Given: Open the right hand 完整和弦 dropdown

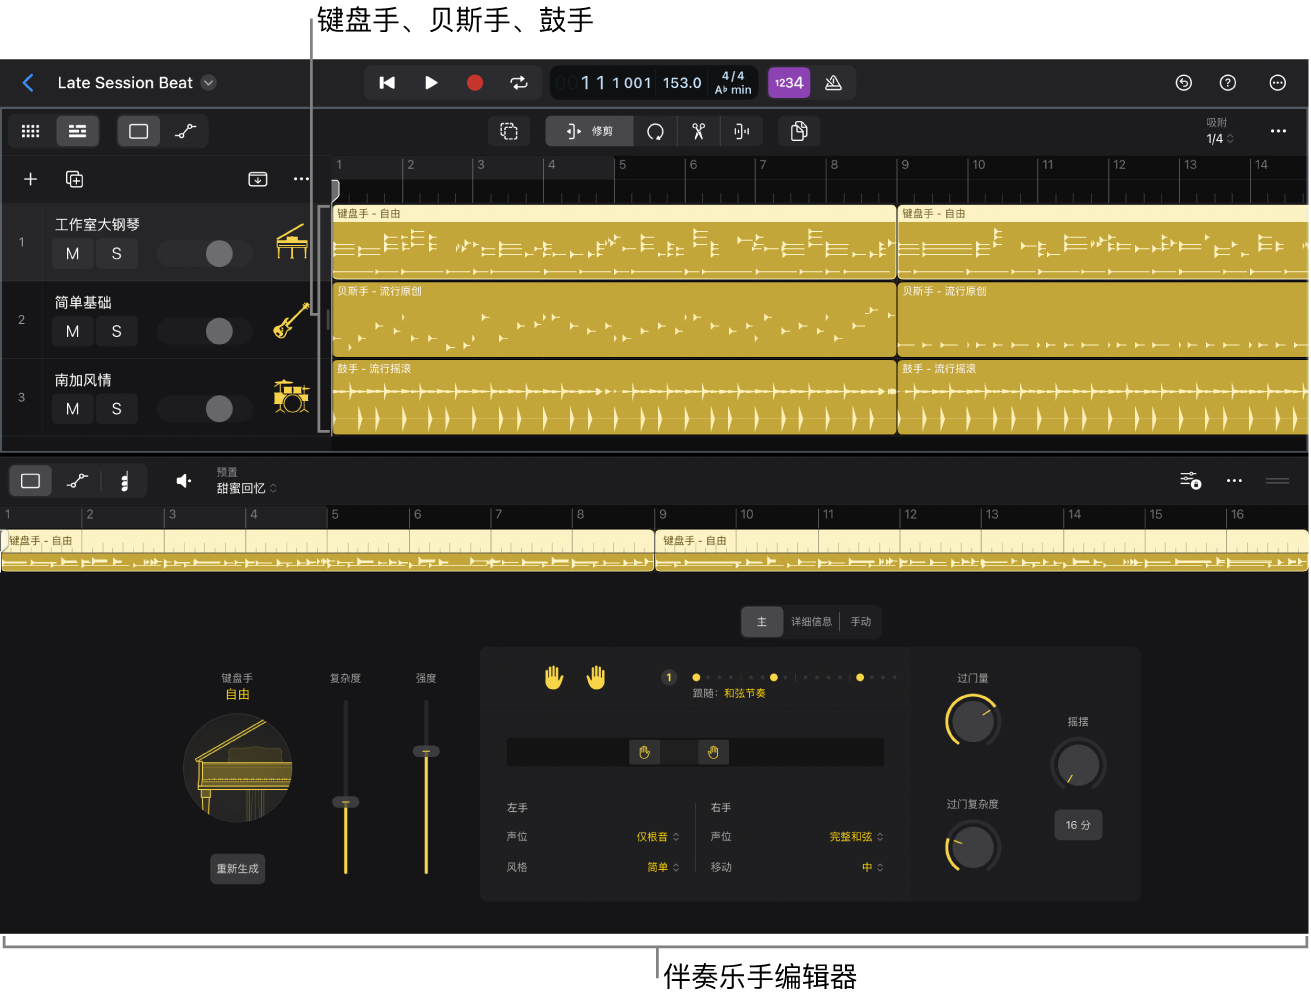Looking at the screenshot, I should 855,837.
